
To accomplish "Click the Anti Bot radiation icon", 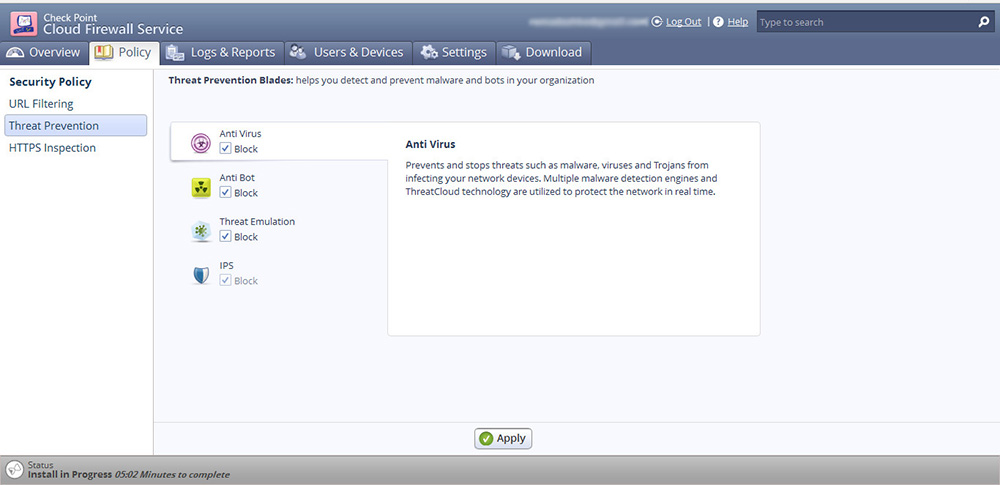I will click(x=201, y=188).
